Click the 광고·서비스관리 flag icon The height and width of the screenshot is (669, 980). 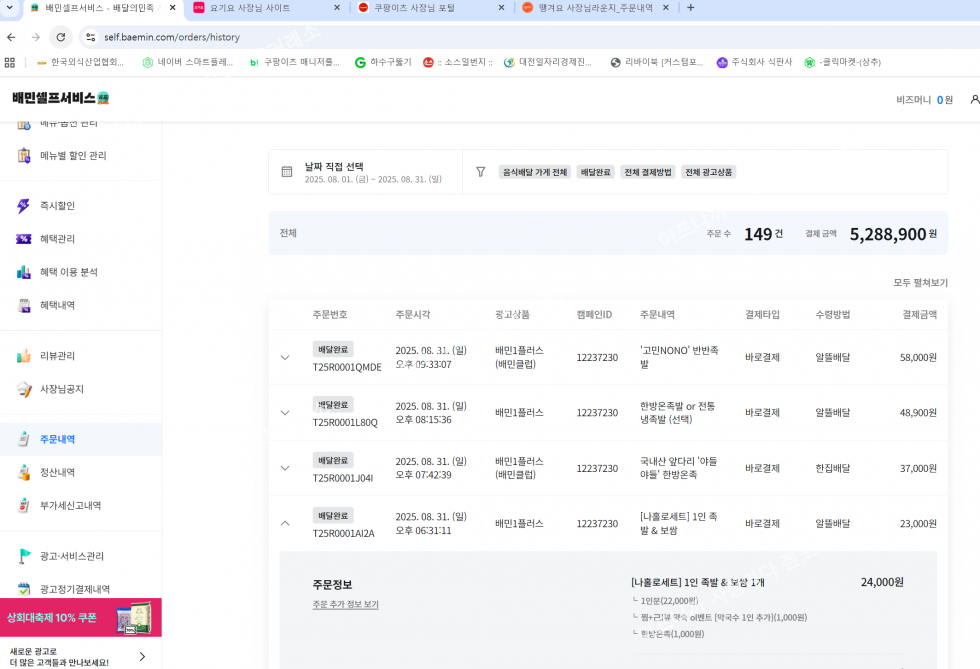(24, 556)
